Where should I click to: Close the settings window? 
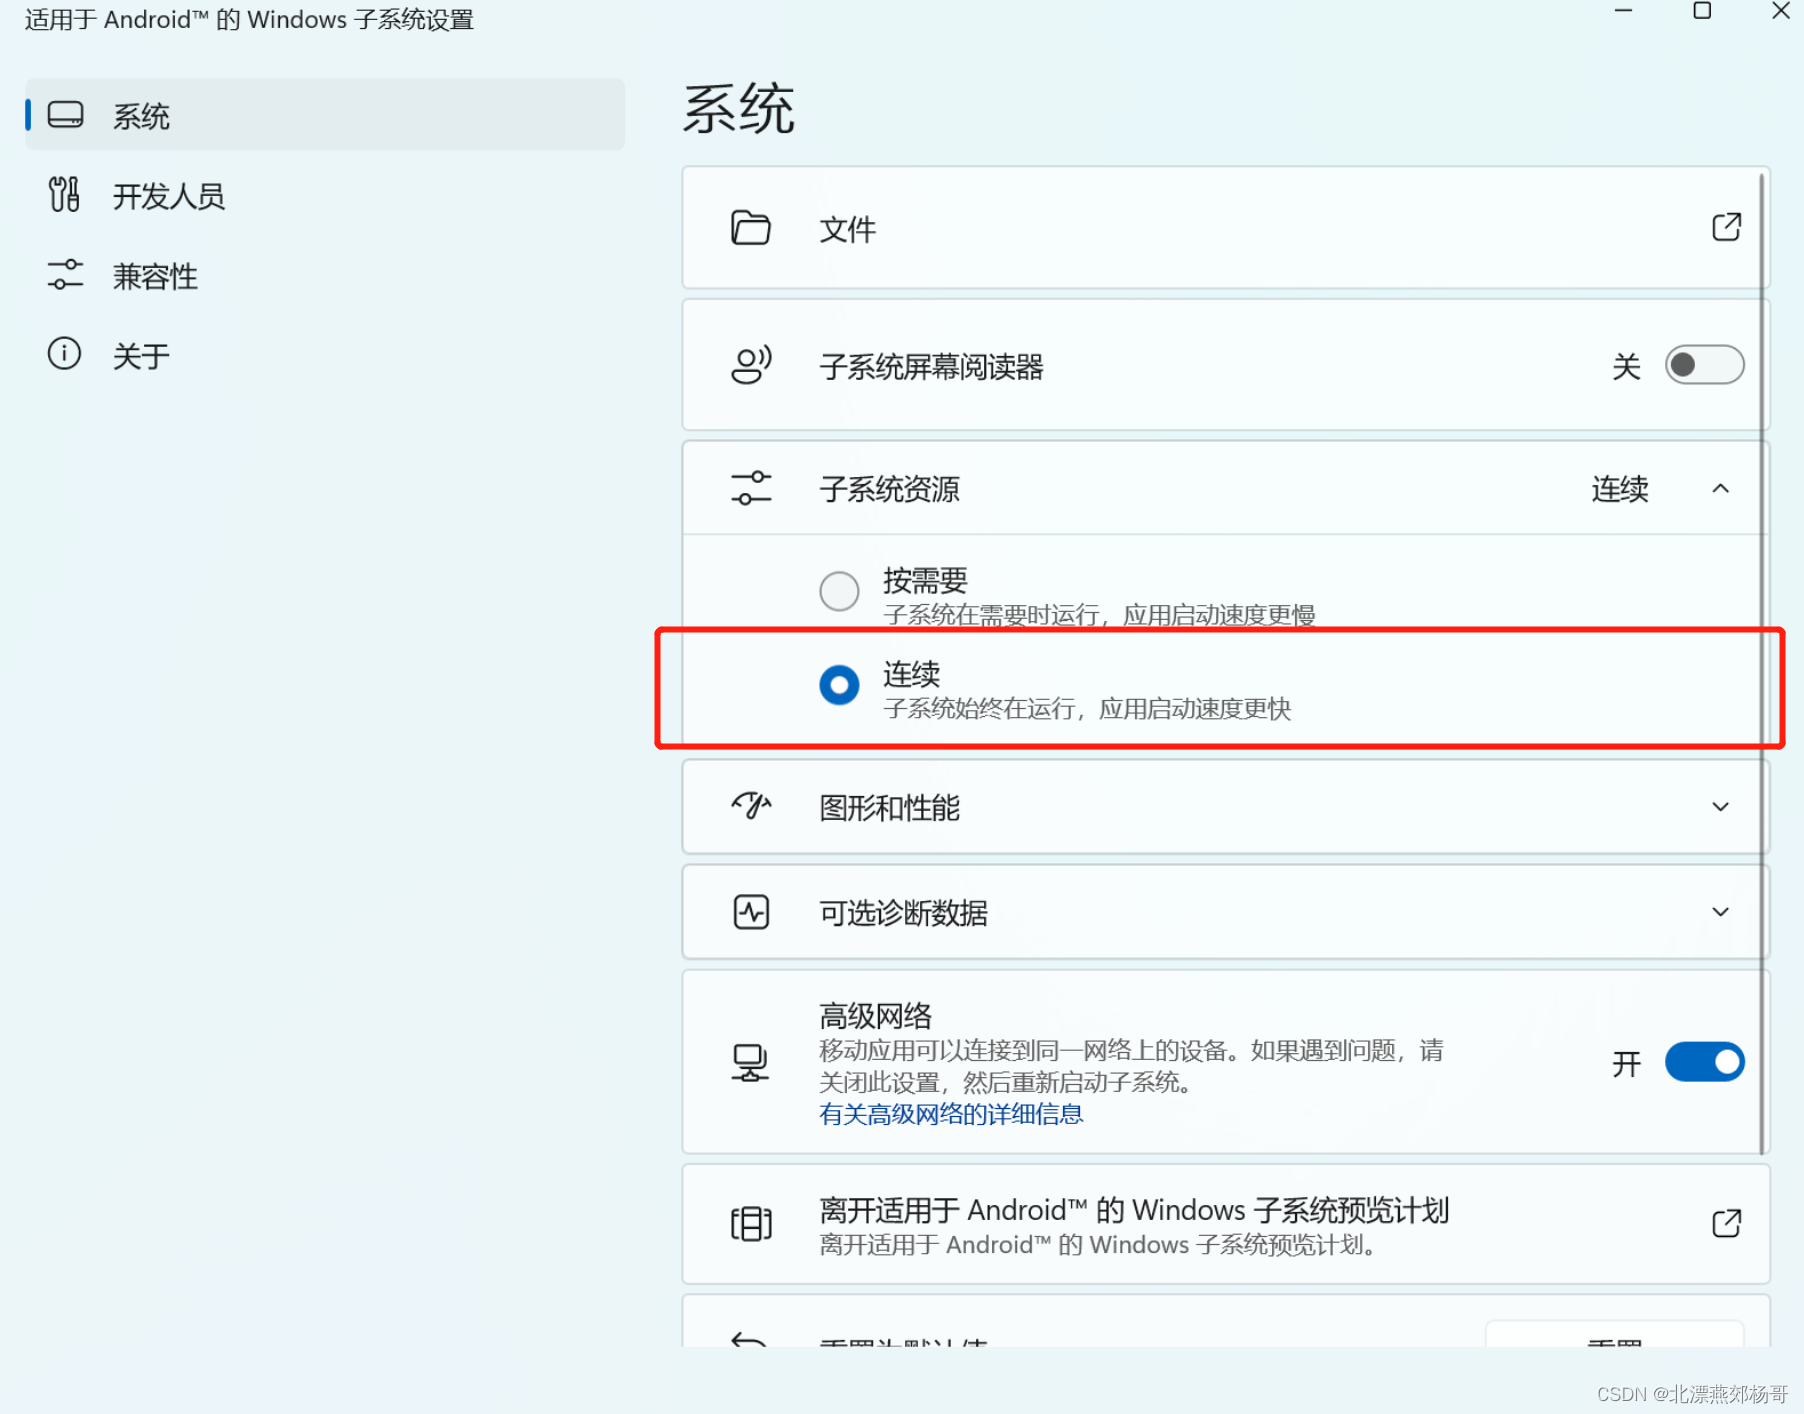(x=1781, y=11)
